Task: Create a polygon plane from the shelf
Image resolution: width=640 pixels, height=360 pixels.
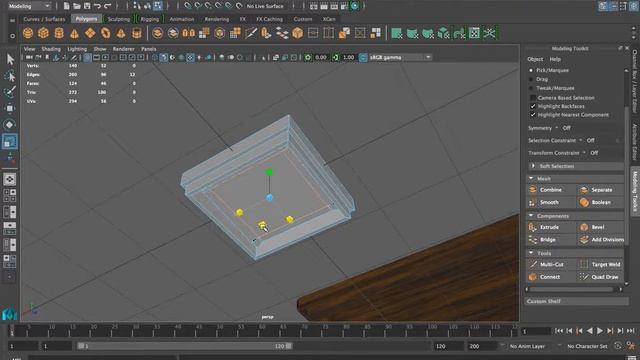Action: (x=90, y=33)
